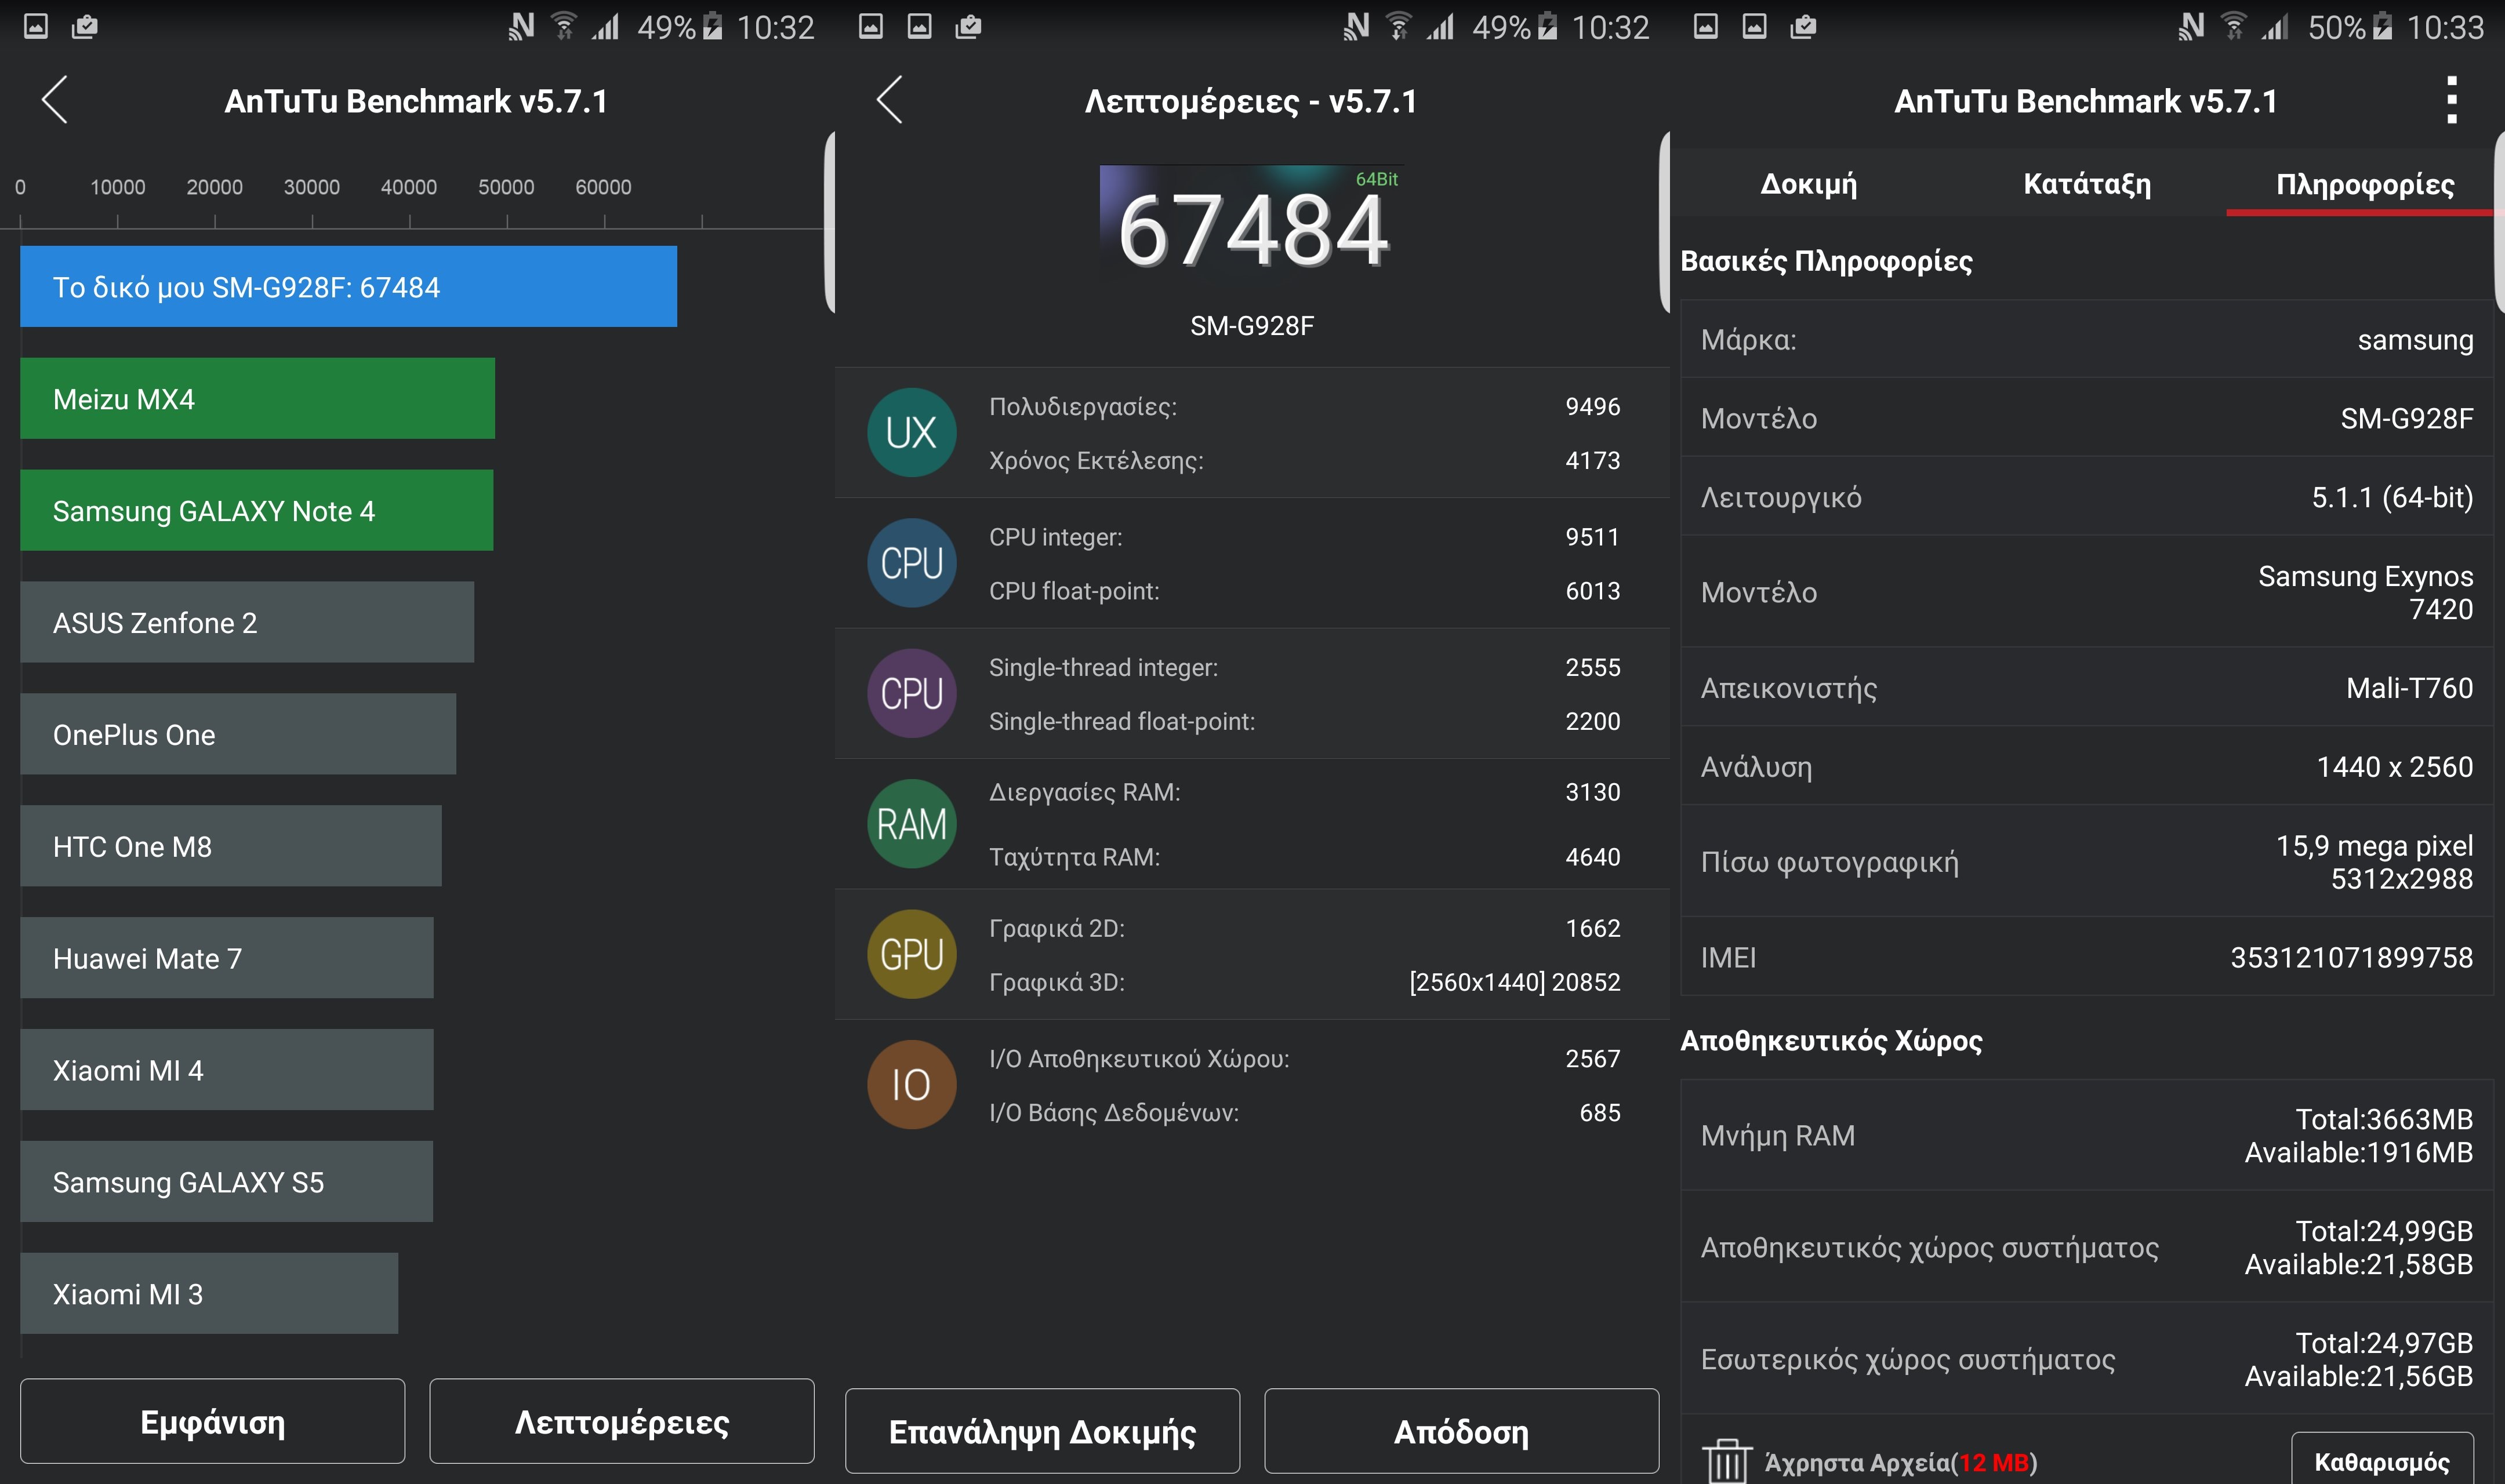Tap the Ταχύτητα RAM row
This screenshot has width=2505, height=1484.
pyautogui.click(x=1304, y=857)
